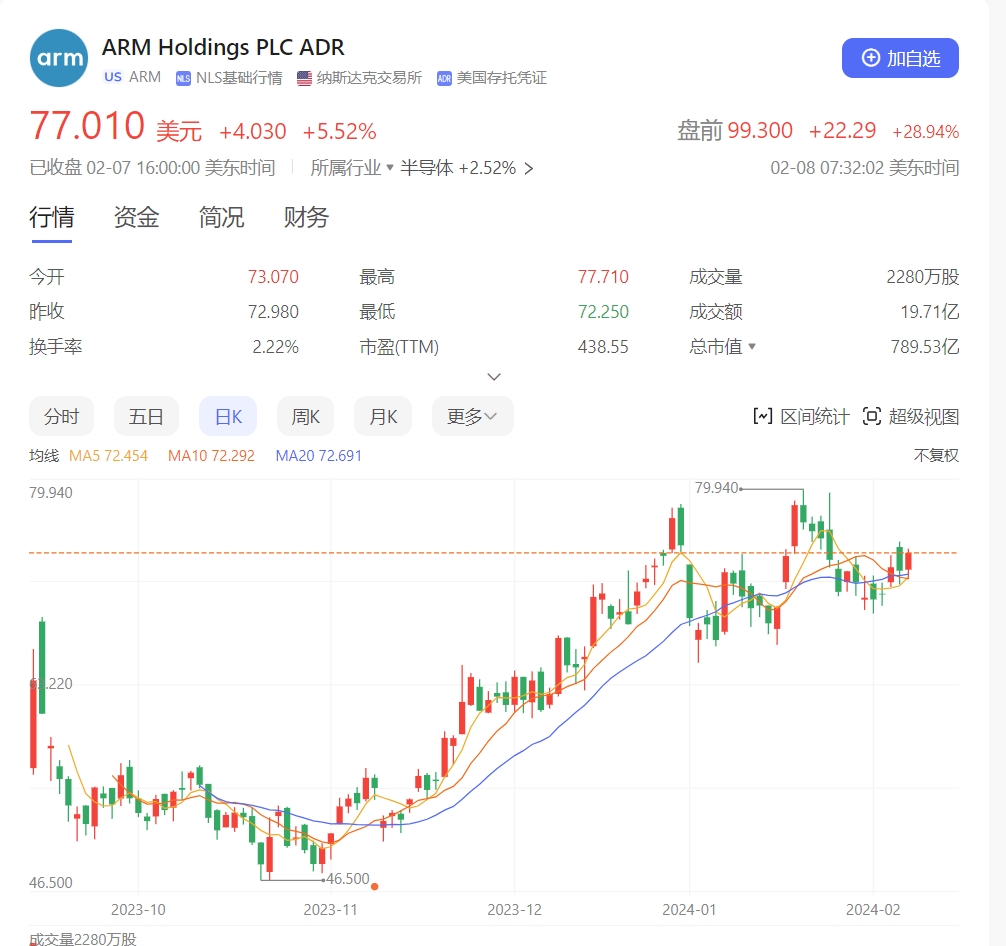Click pre-market change +28.94%

tap(925, 132)
